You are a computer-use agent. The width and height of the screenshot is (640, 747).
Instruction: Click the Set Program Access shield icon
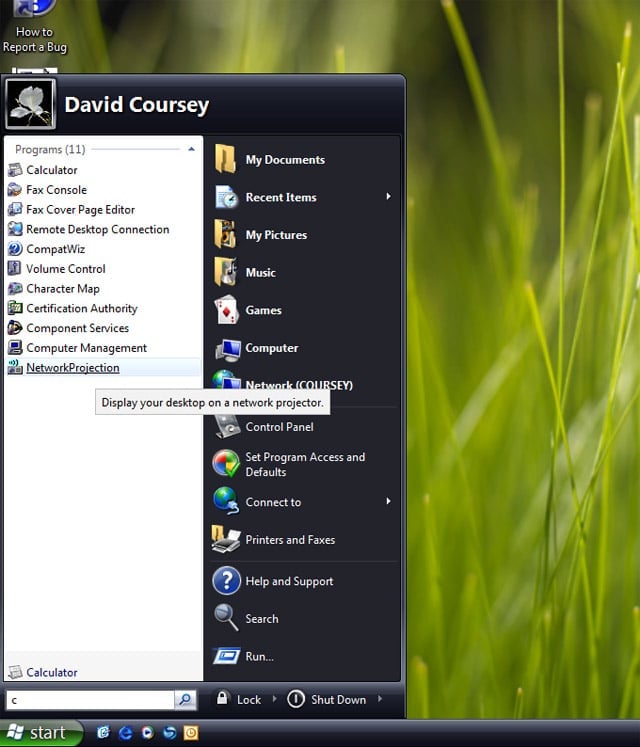pos(226,464)
